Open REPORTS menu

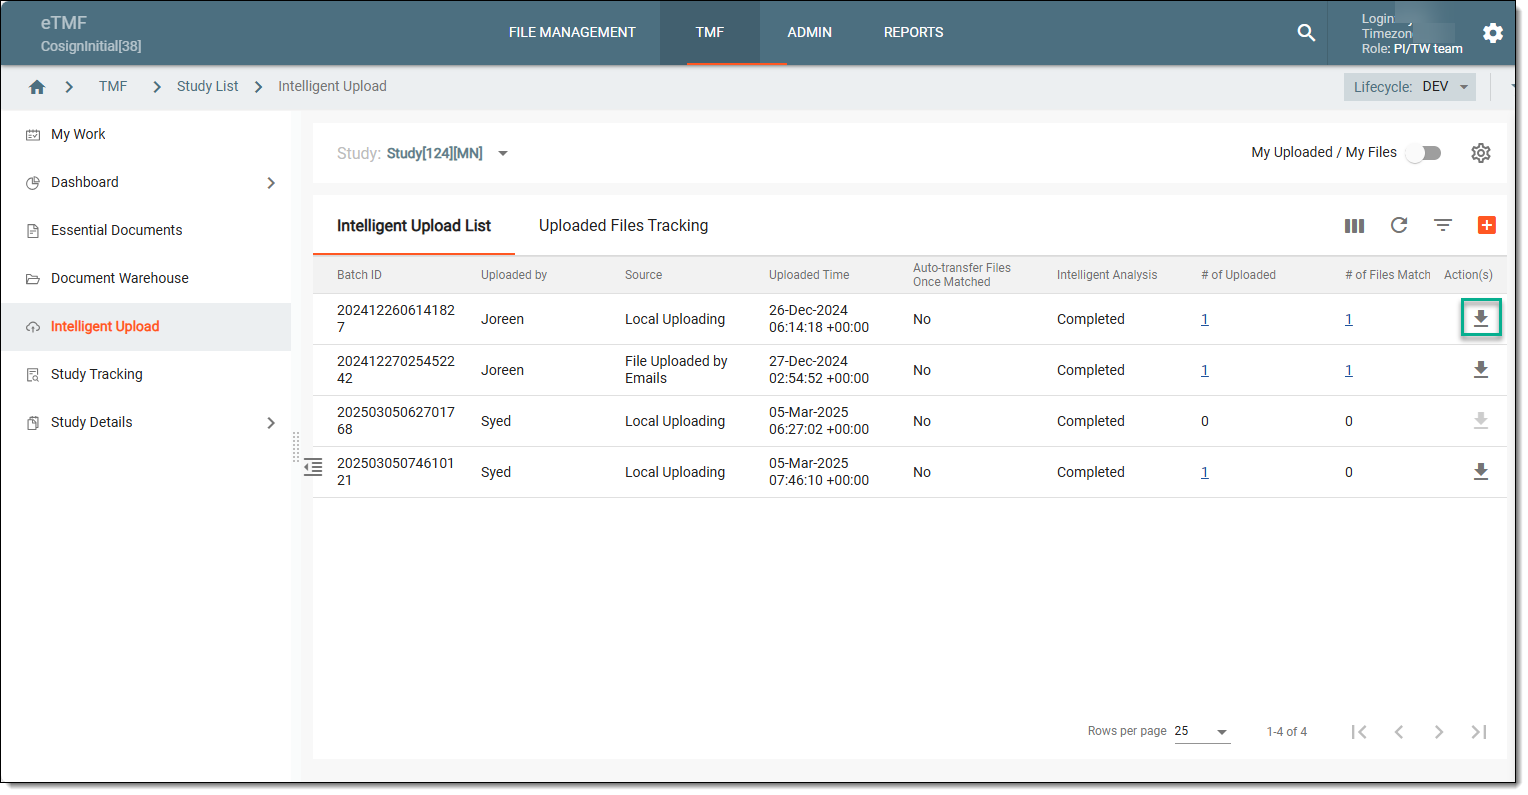[913, 33]
